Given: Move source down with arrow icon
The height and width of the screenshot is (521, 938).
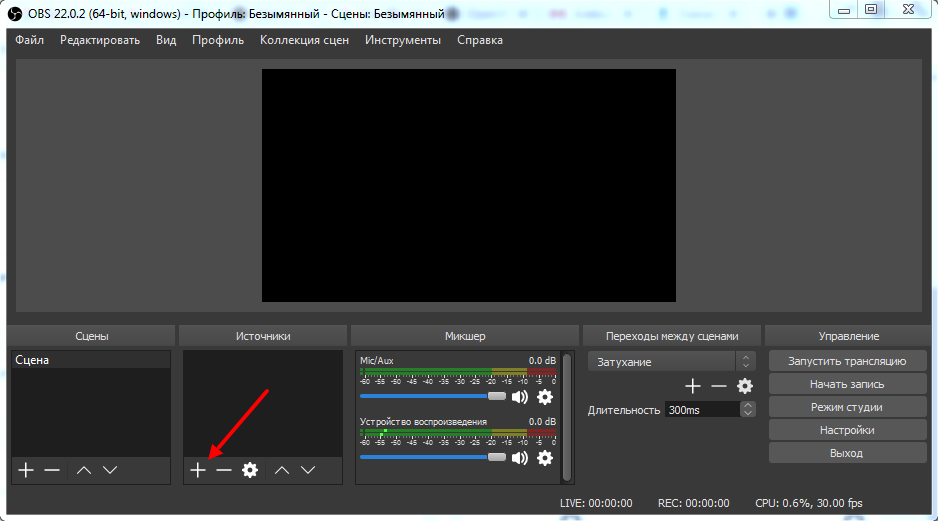Looking at the screenshot, I should [308, 469].
